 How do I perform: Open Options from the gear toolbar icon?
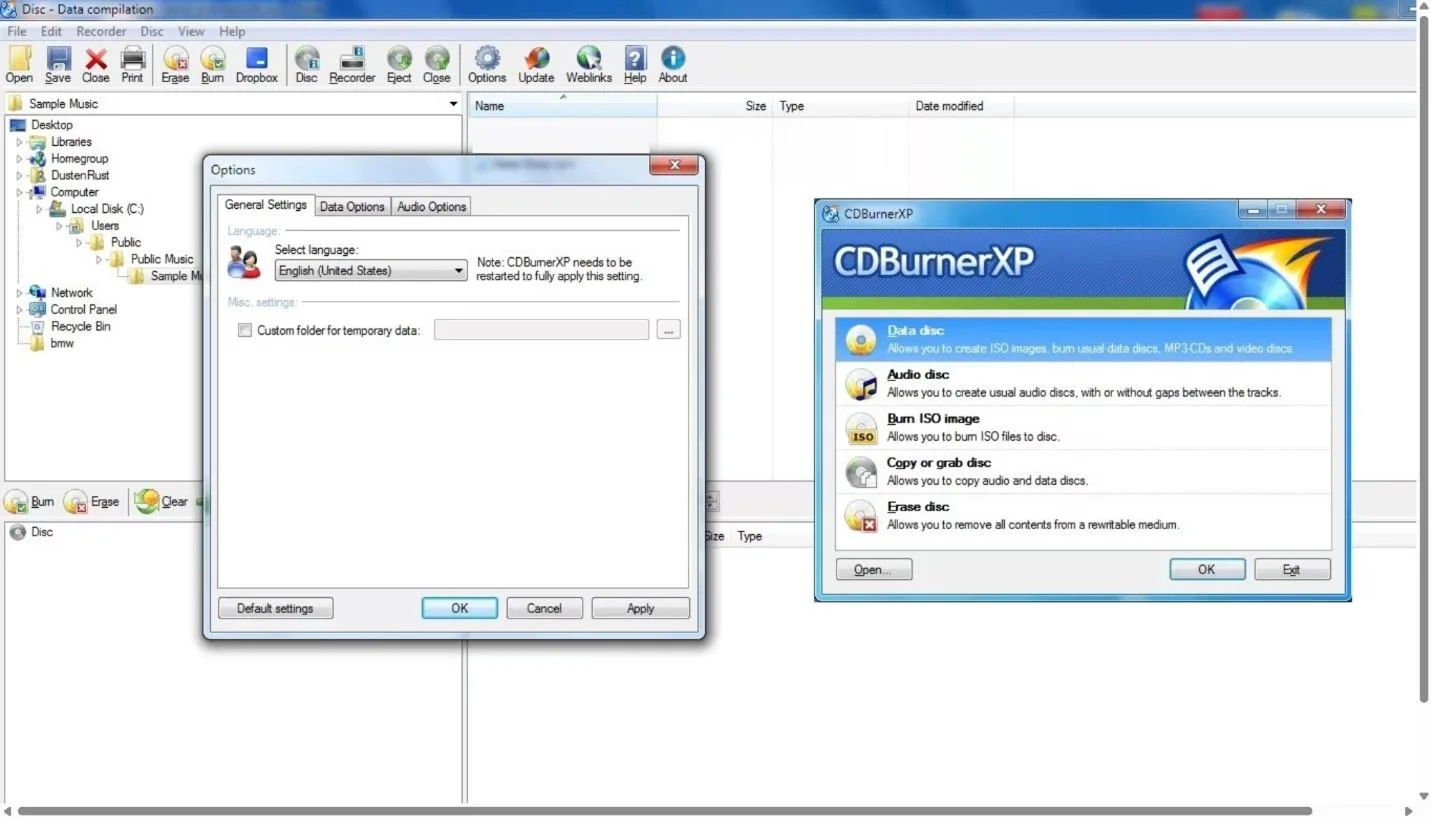click(x=487, y=64)
